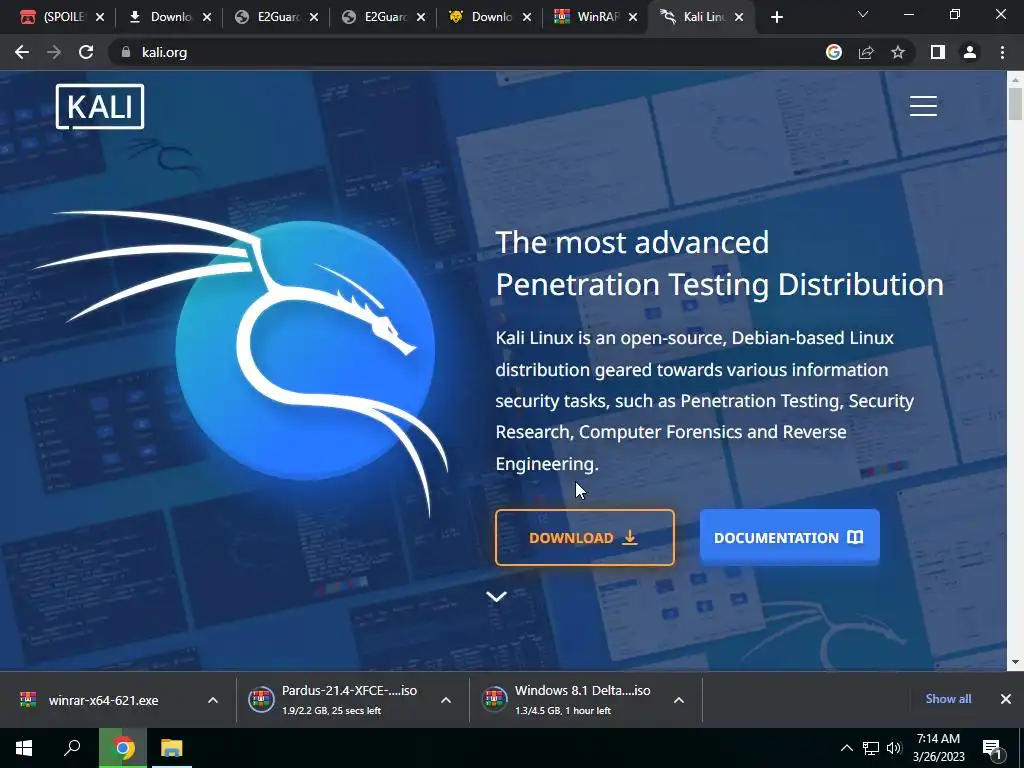This screenshot has height=768, width=1024.
Task: Switch to the Downlo tab after (SPOILE
Action: 170,17
